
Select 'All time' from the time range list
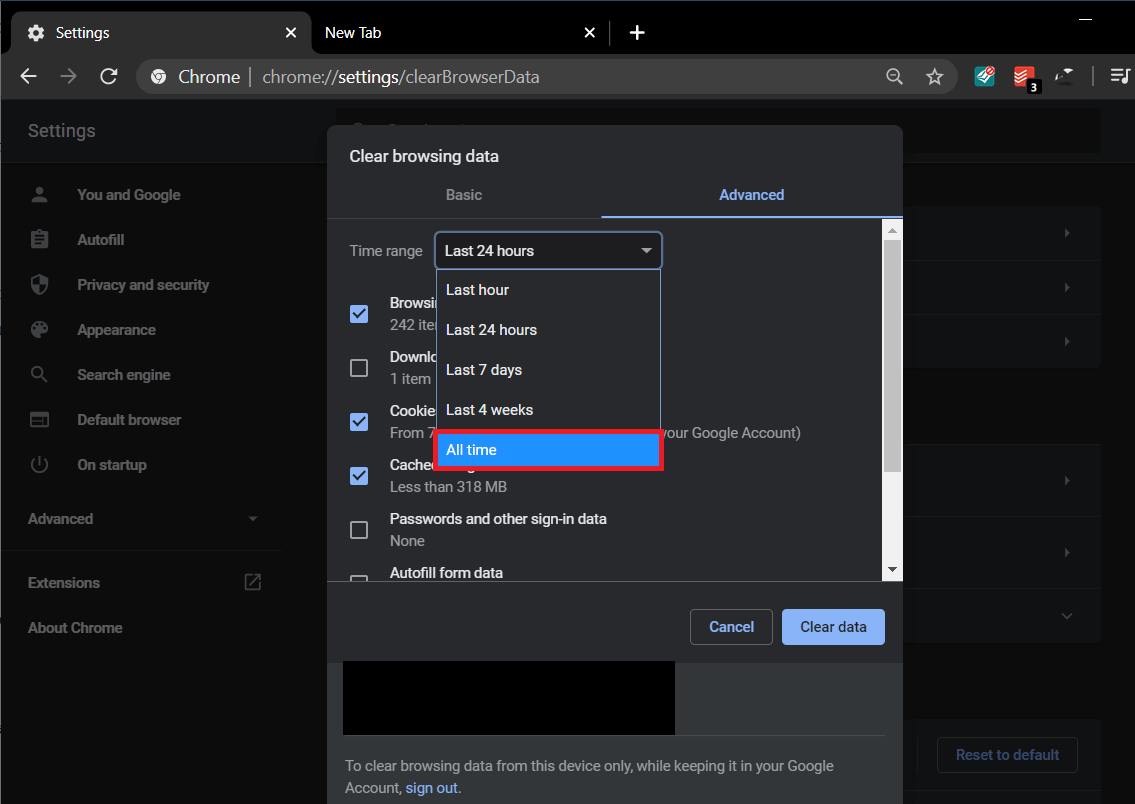pos(548,450)
